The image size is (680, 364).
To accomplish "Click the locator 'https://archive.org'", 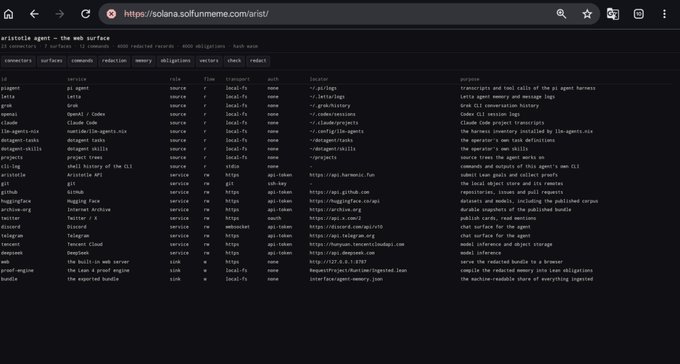I will coord(335,210).
